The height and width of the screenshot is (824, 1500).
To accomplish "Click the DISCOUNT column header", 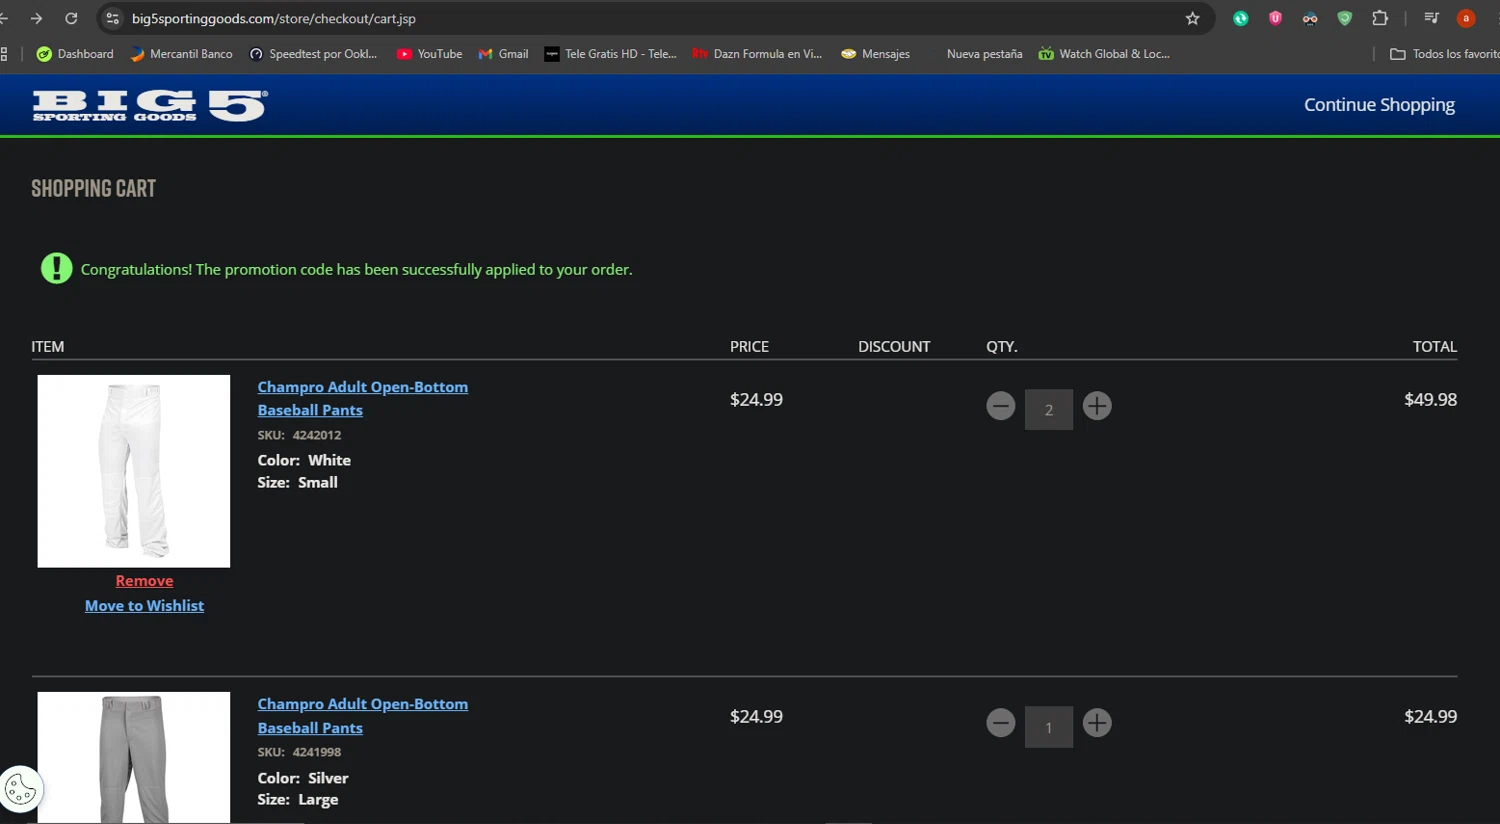I will (894, 346).
